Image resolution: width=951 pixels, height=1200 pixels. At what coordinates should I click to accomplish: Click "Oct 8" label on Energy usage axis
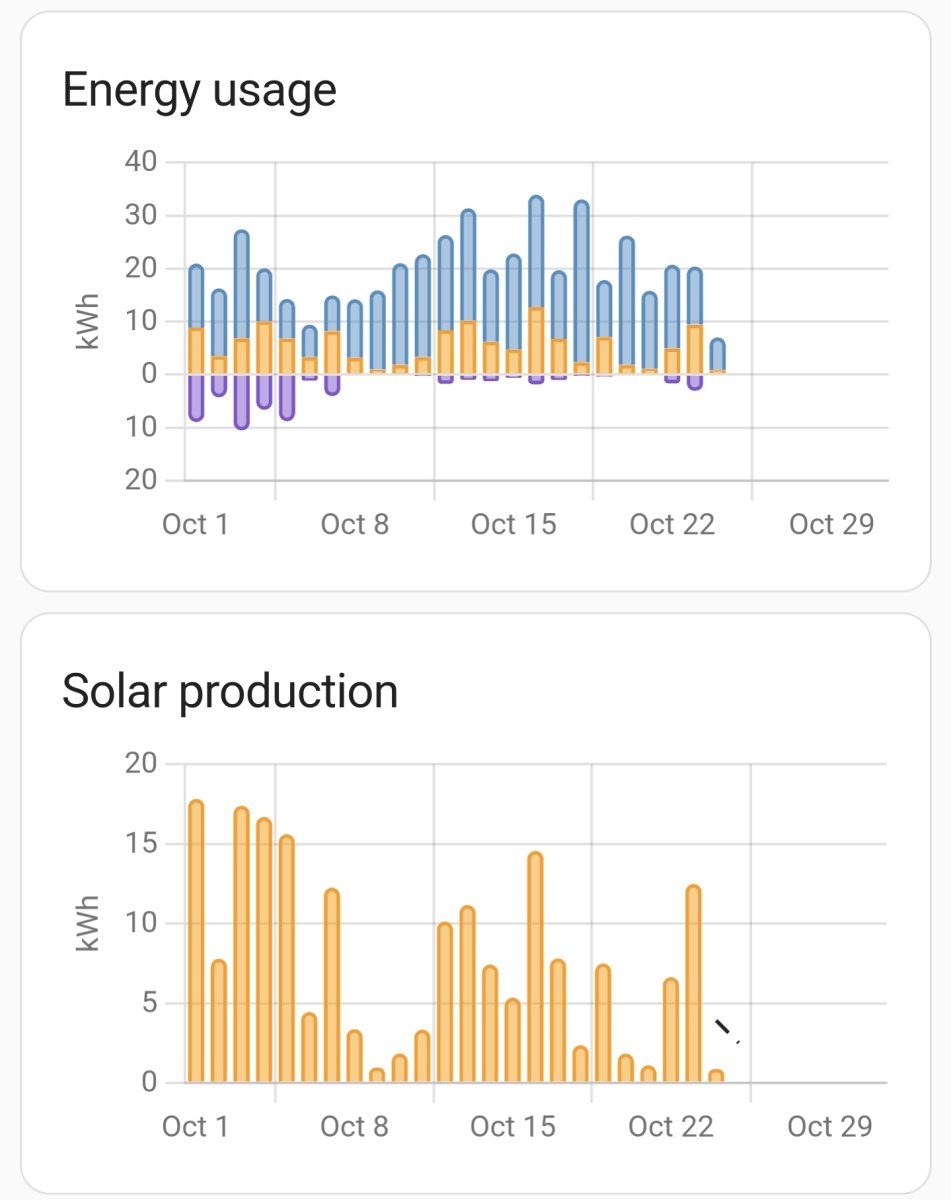(355, 524)
